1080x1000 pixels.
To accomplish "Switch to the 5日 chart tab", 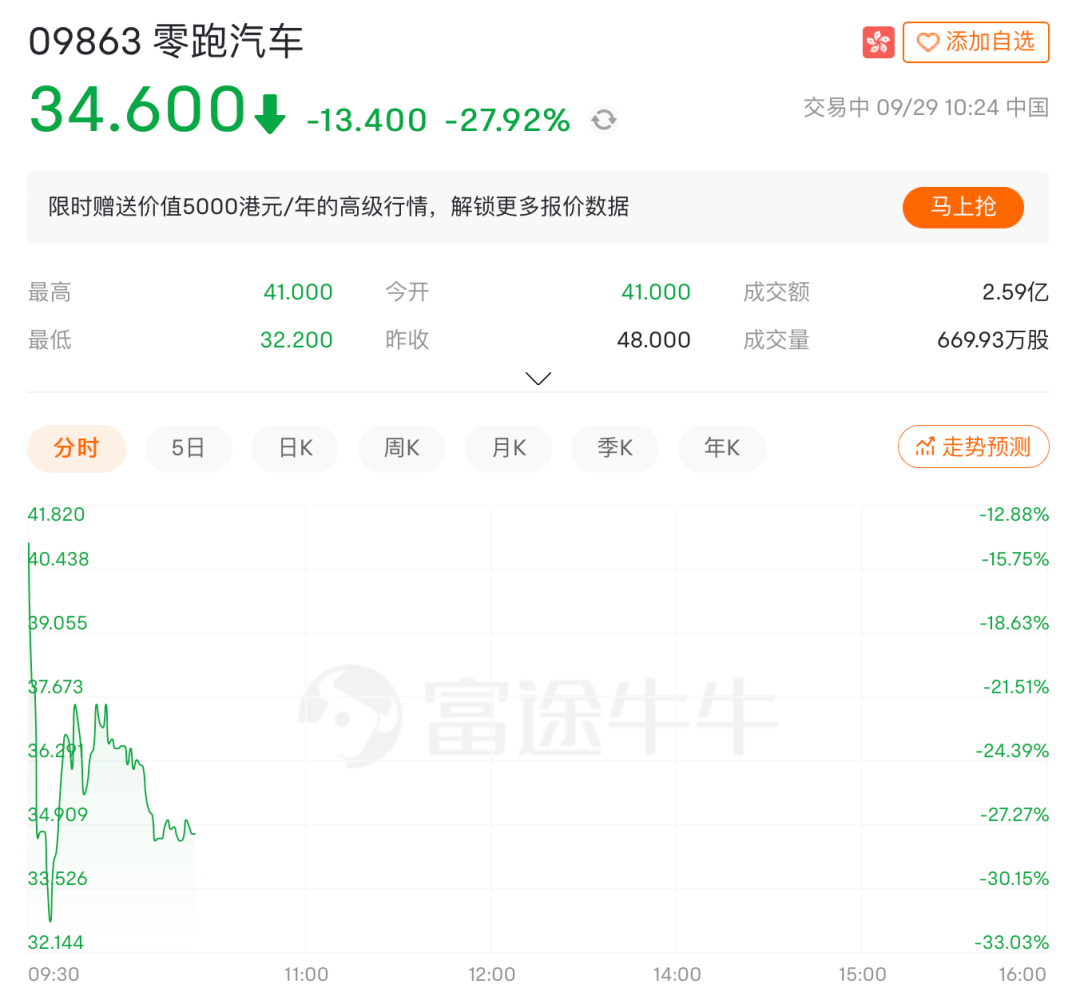I will click(x=188, y=448).
